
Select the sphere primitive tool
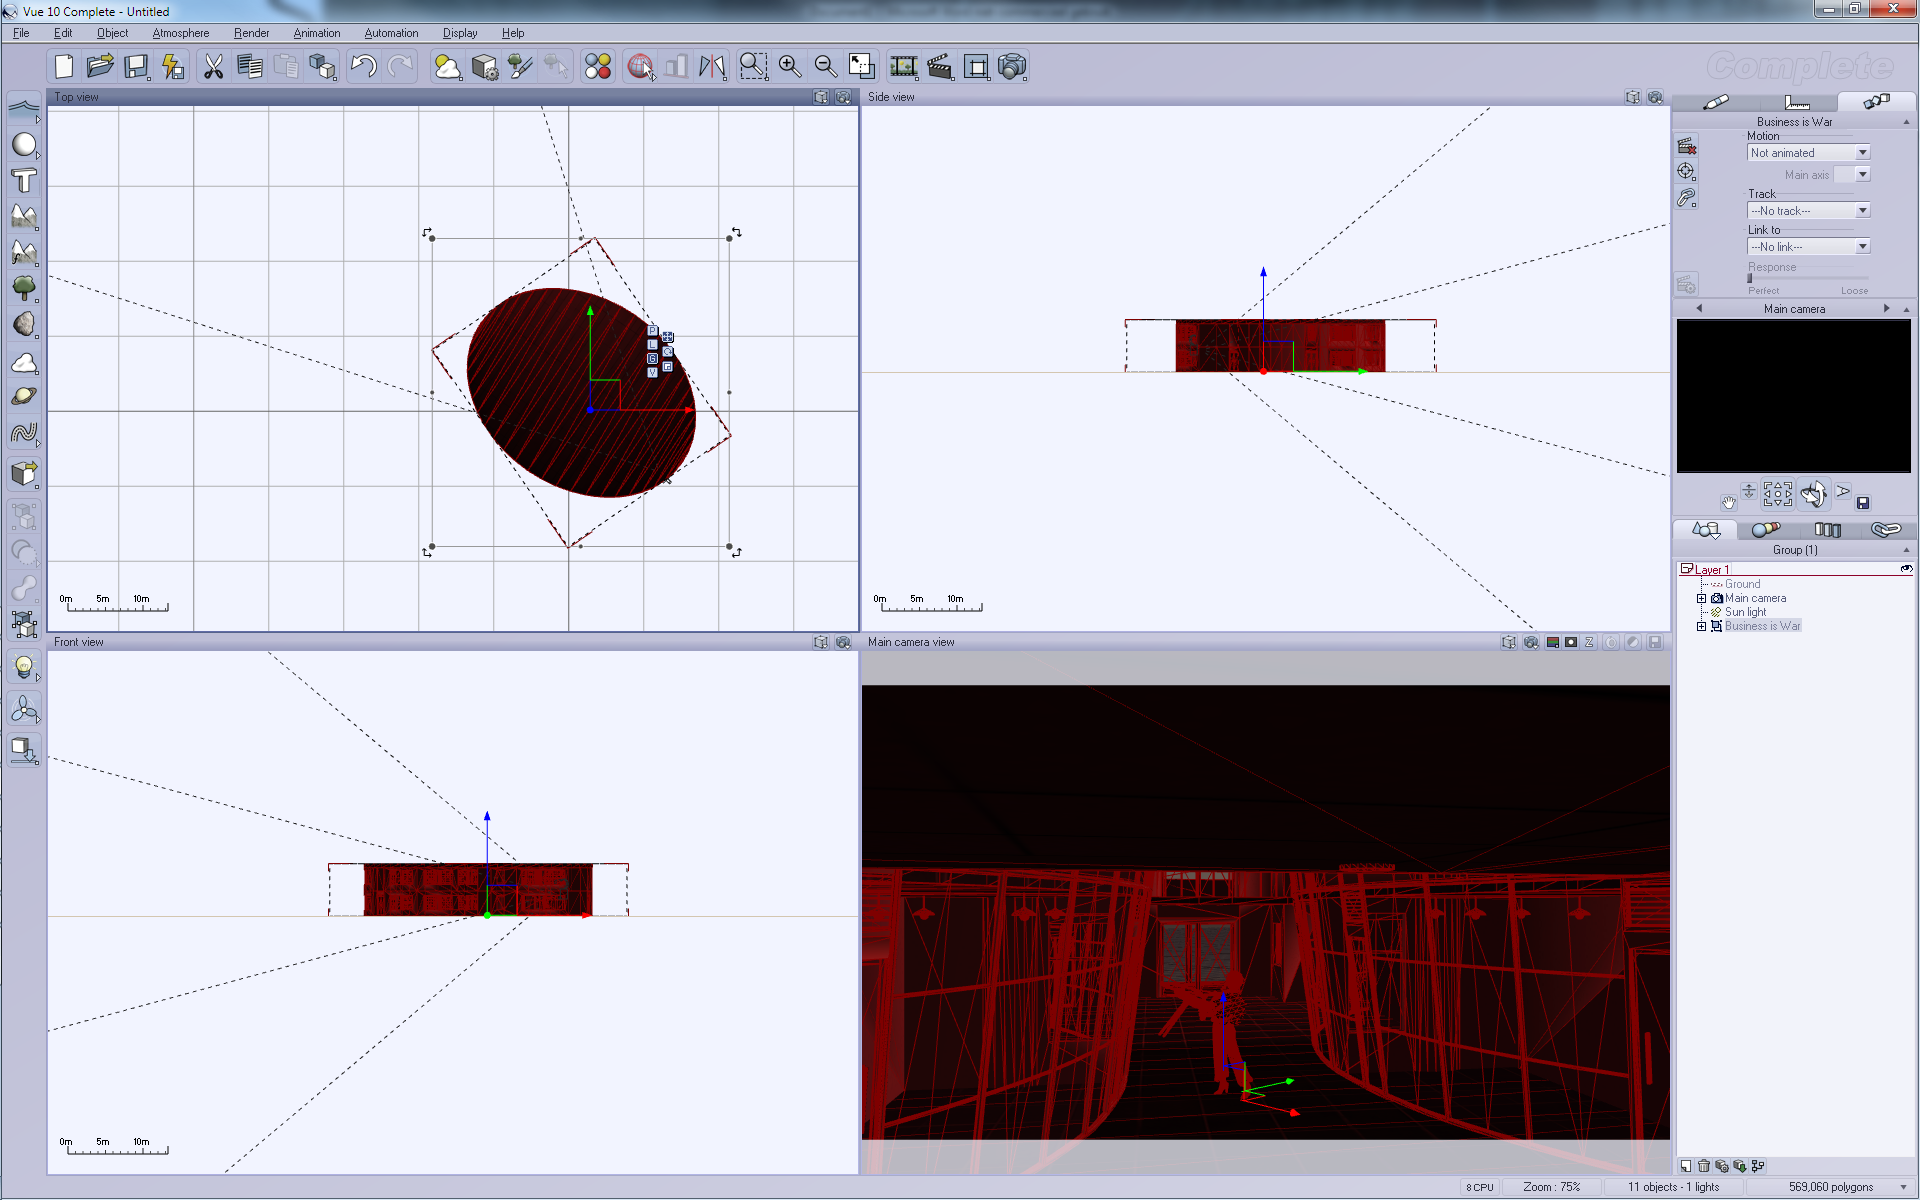[24, 145]
